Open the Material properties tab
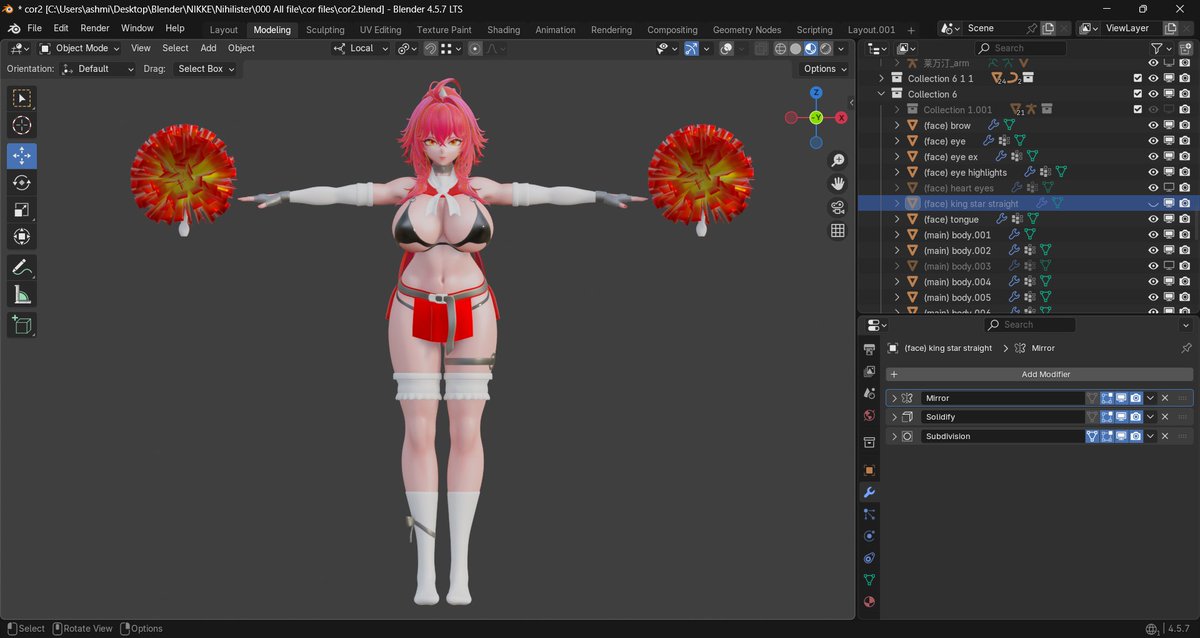 pos(869,602)
